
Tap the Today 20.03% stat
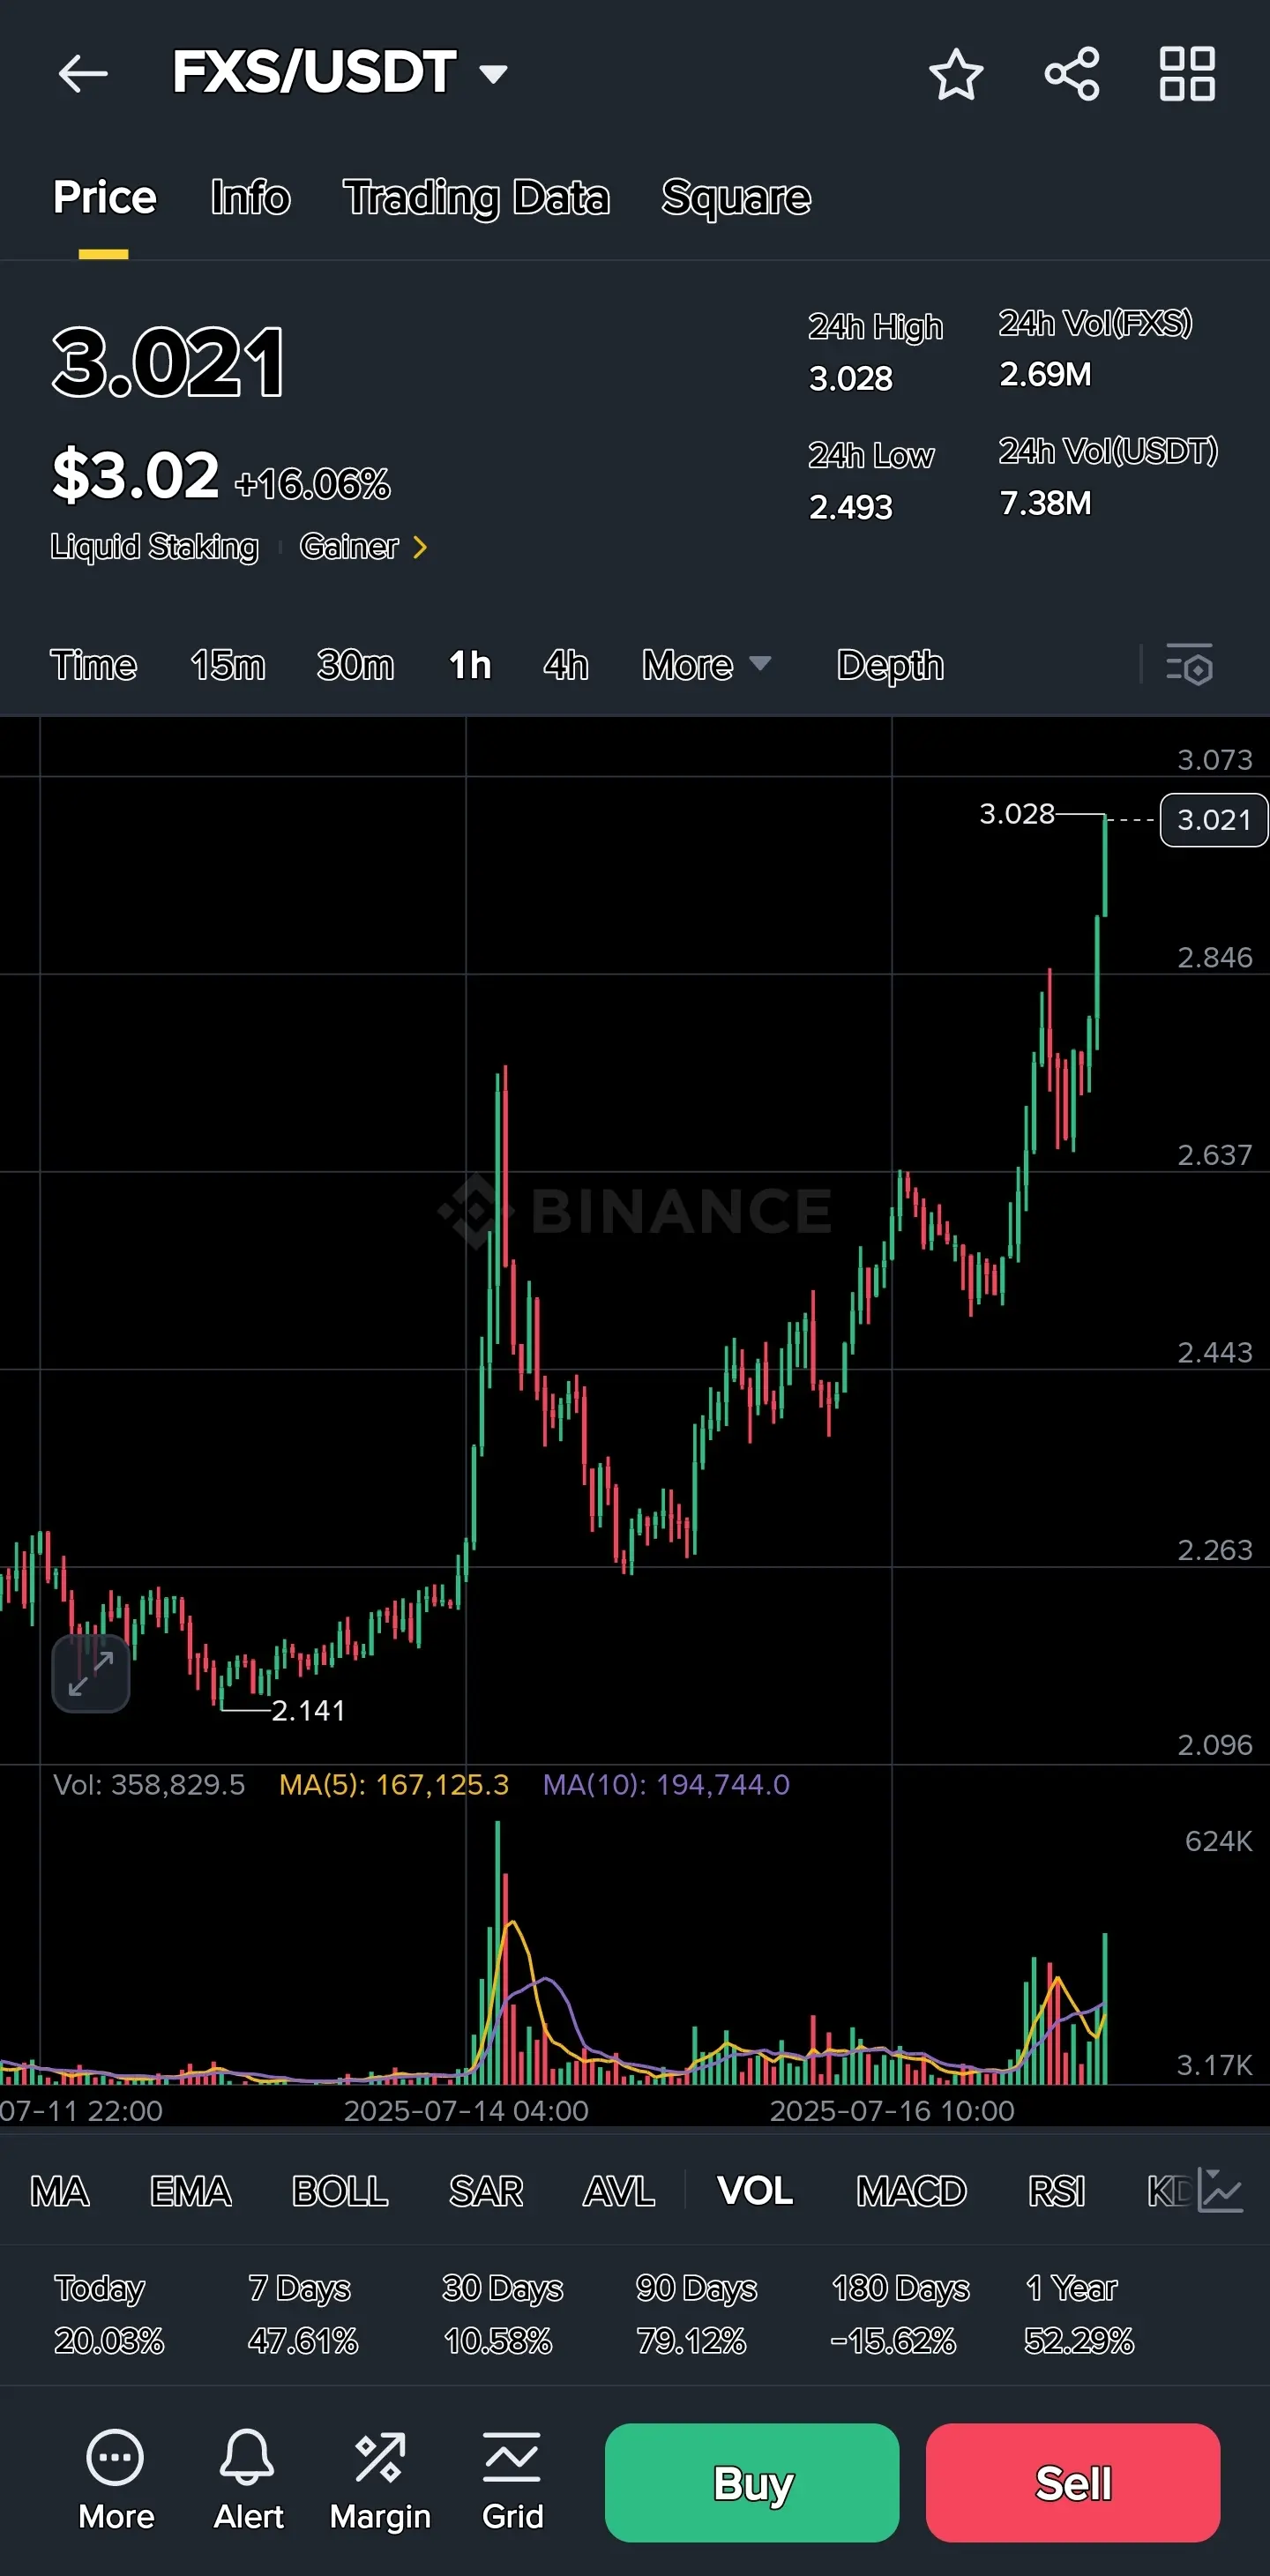coord(108,2314)
